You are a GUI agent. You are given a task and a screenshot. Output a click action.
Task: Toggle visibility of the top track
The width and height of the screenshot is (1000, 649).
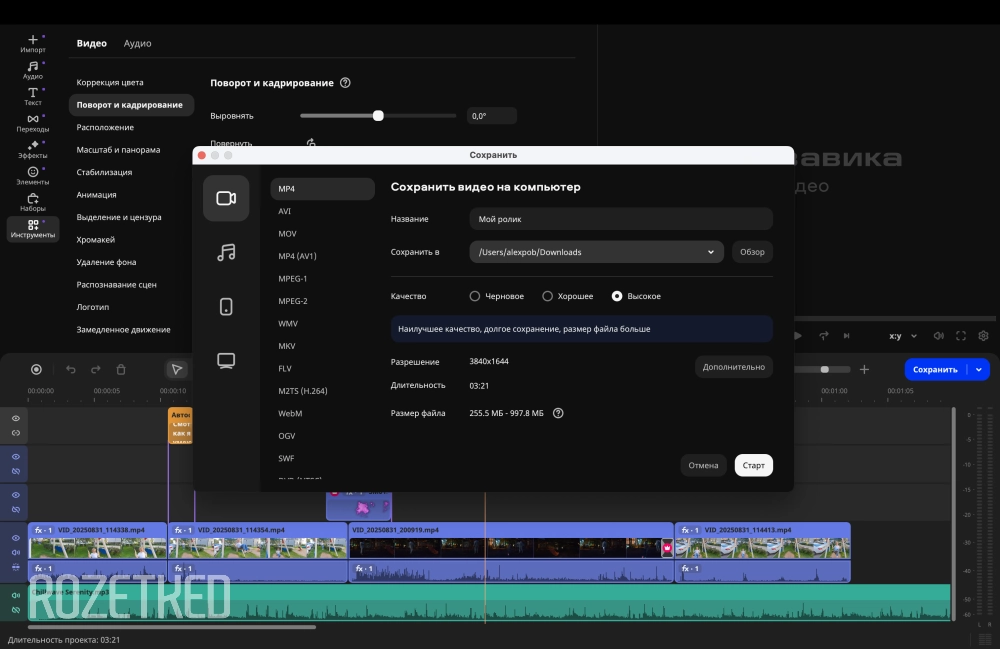click(x=15, y=418)
